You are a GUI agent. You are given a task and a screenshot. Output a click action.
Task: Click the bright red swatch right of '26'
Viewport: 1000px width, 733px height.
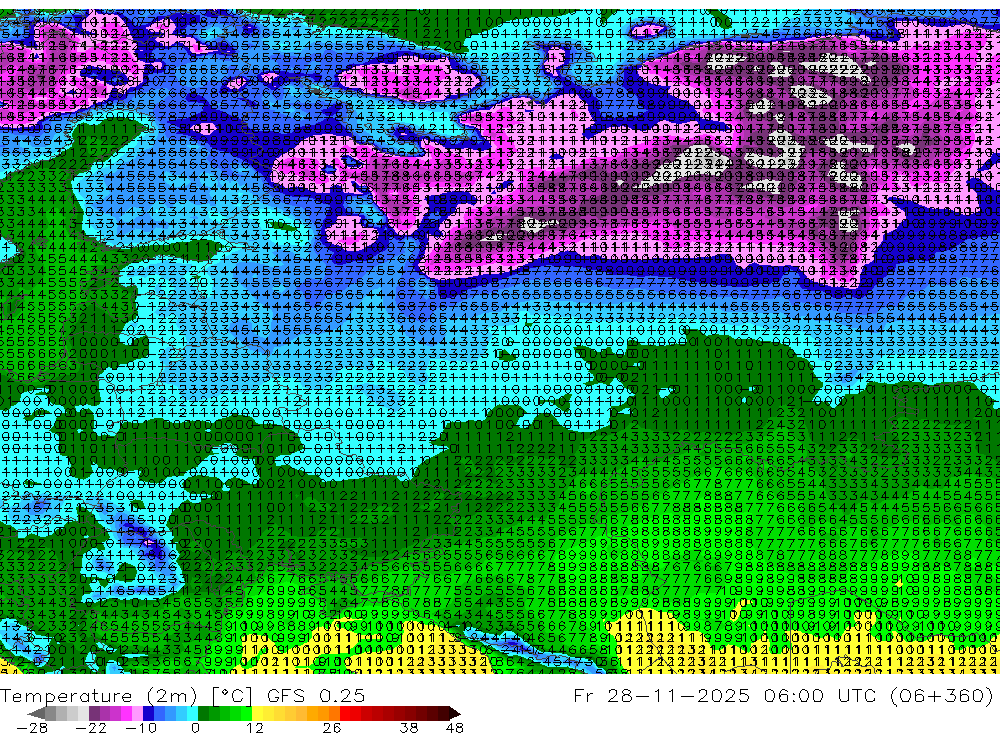click(346, 713)
